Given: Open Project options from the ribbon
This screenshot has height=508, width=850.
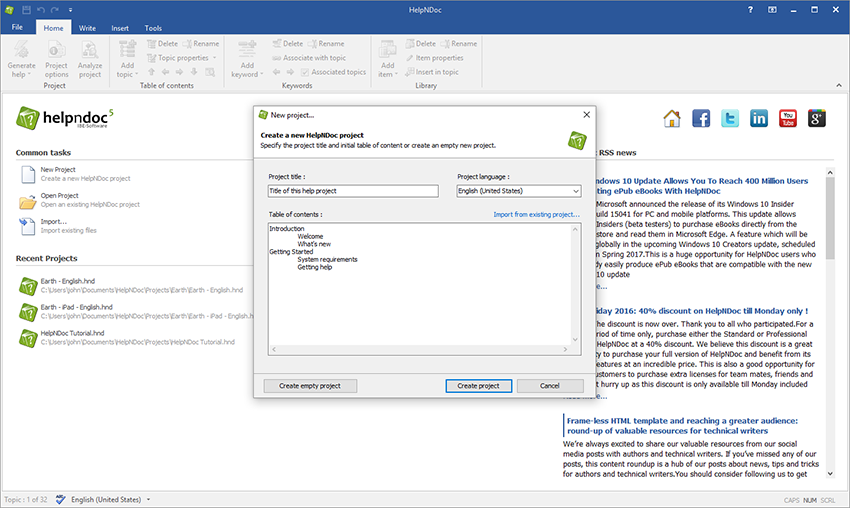Looking at the screenshot, I should (x=56, y=52).
